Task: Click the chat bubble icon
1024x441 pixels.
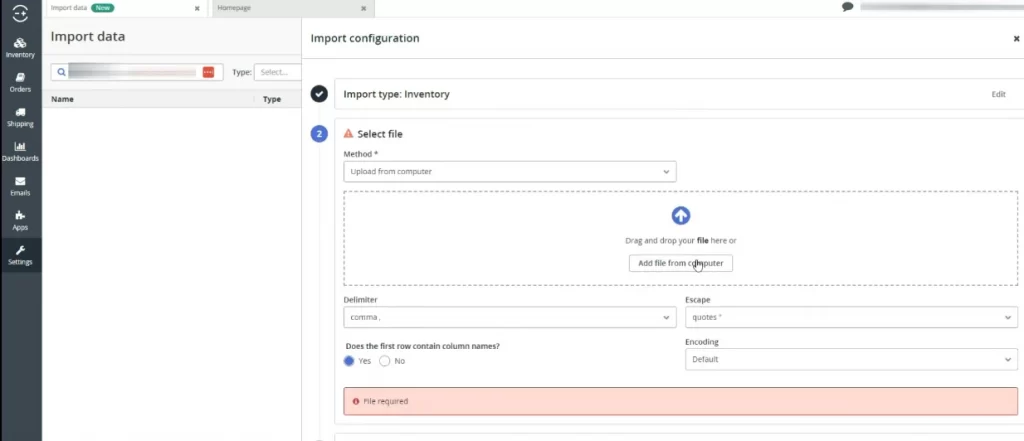Action: point(848,7)
